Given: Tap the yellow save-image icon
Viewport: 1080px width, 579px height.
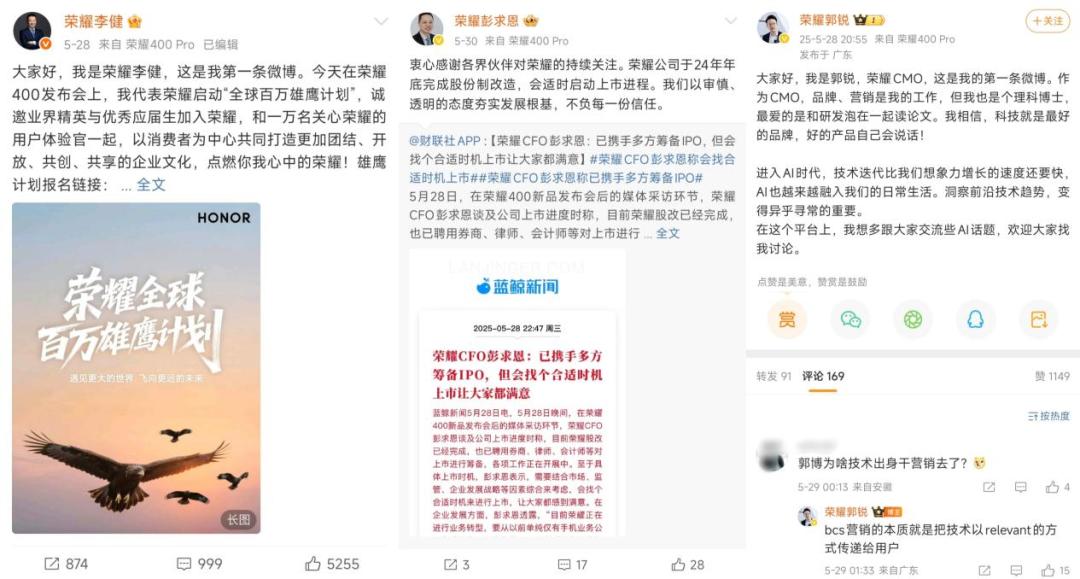Looking at the screenshot, I should pyautogui.click(x=1038, y=319).
